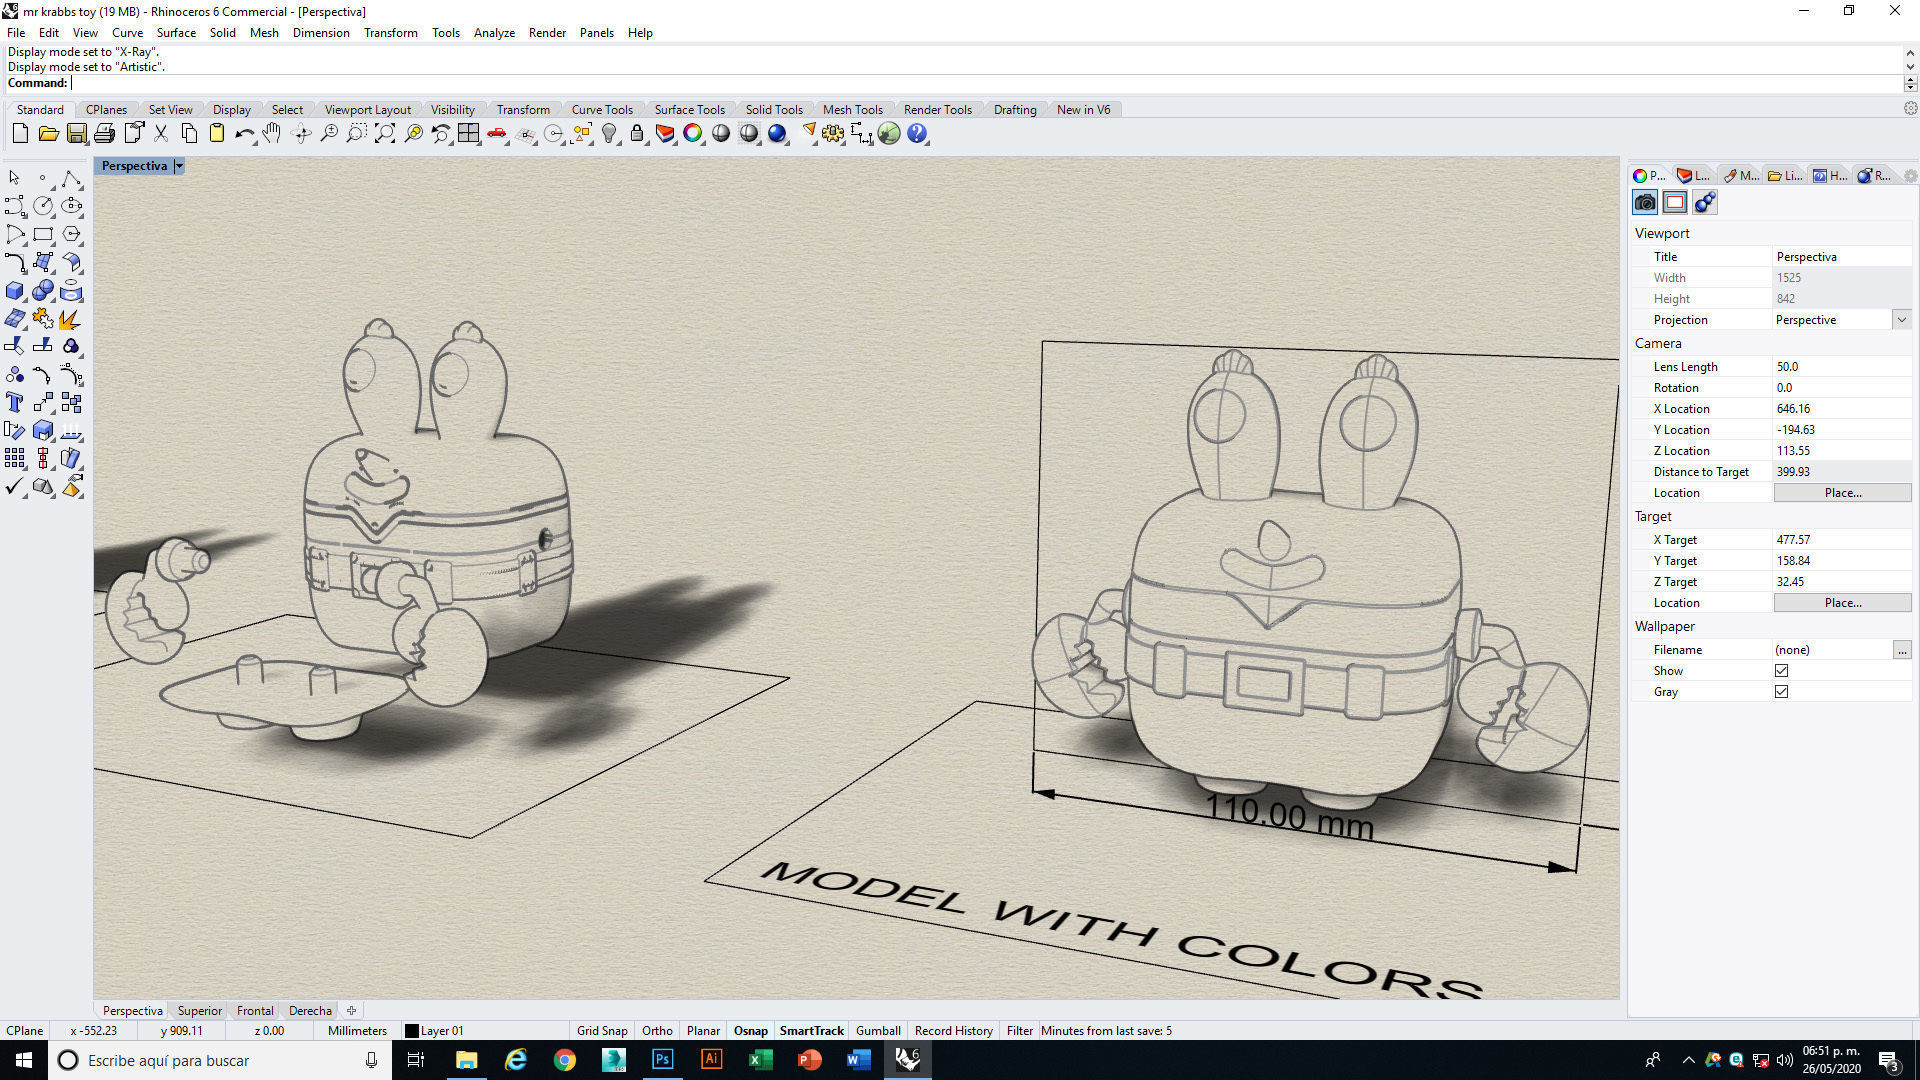Viewport: 1920px width, 1080px height.
Task: Toggle the wallpaper Gray checkbox
Action: pos(1781,692)
